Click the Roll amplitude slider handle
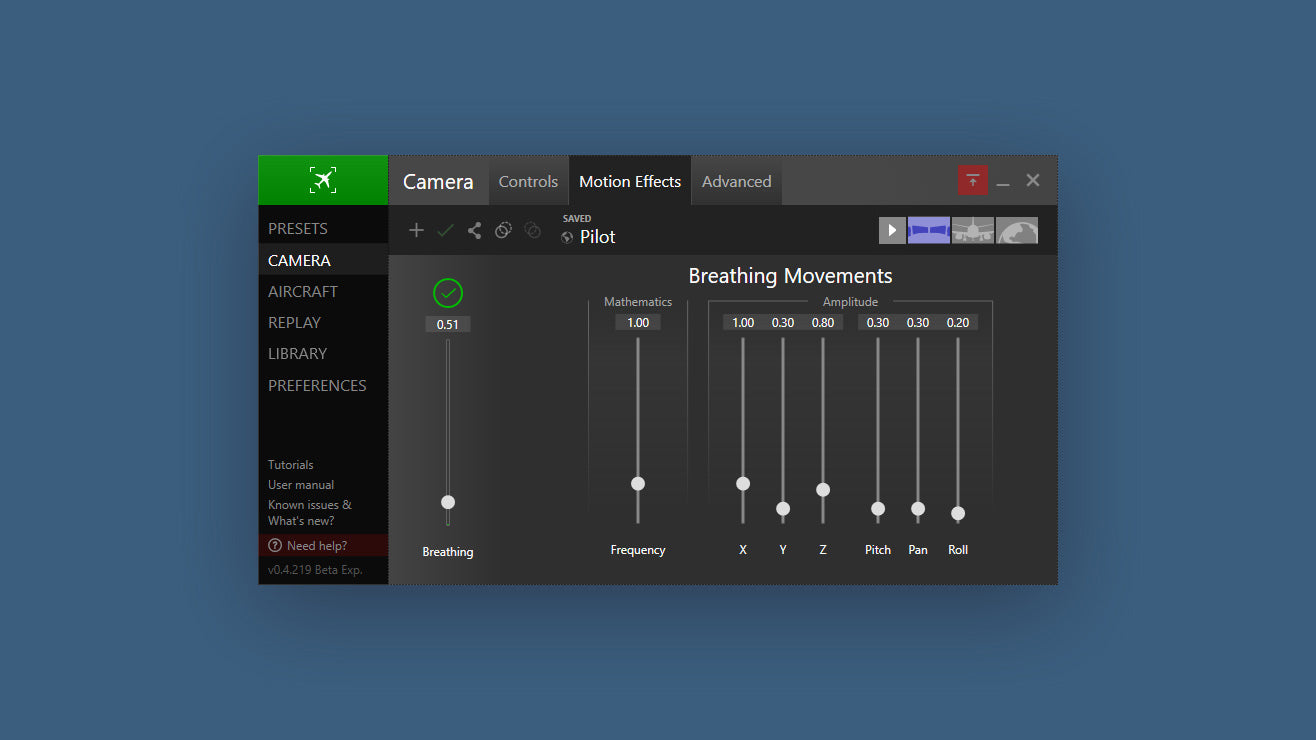 [x=958, y=513]
